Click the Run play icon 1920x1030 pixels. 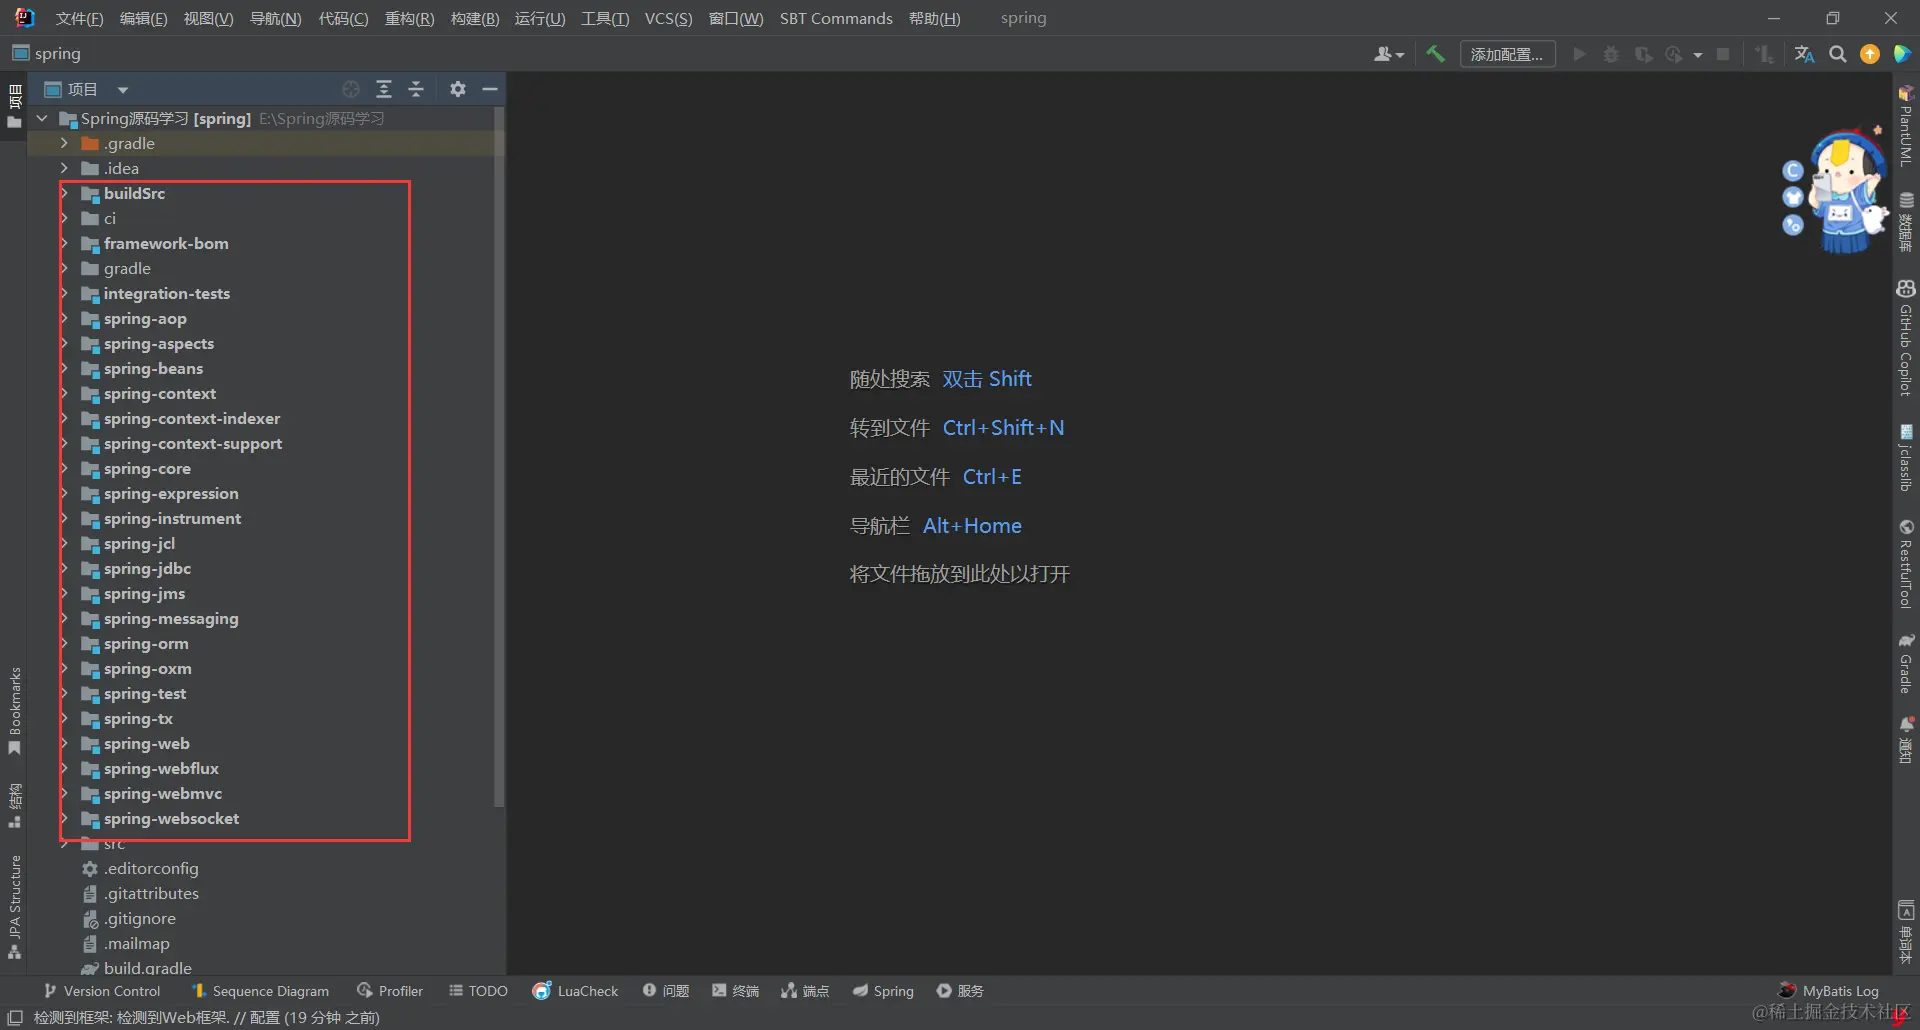pyautogui.click(x=1579, y=54)
